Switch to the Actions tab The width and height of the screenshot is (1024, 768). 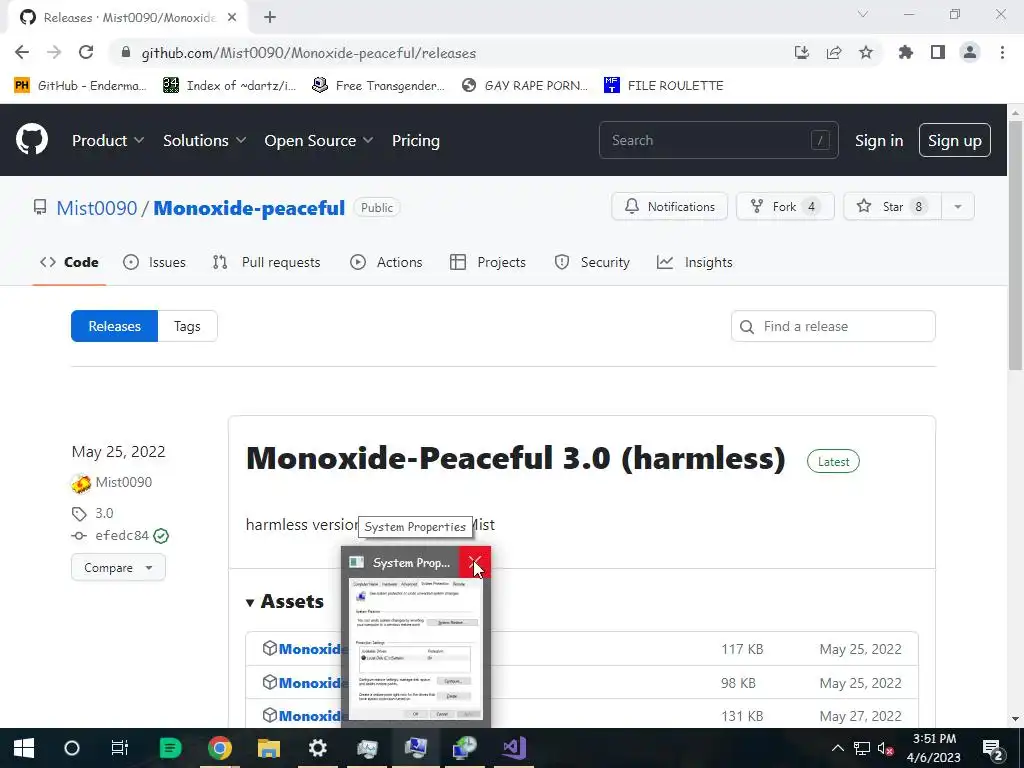(386, 262)
